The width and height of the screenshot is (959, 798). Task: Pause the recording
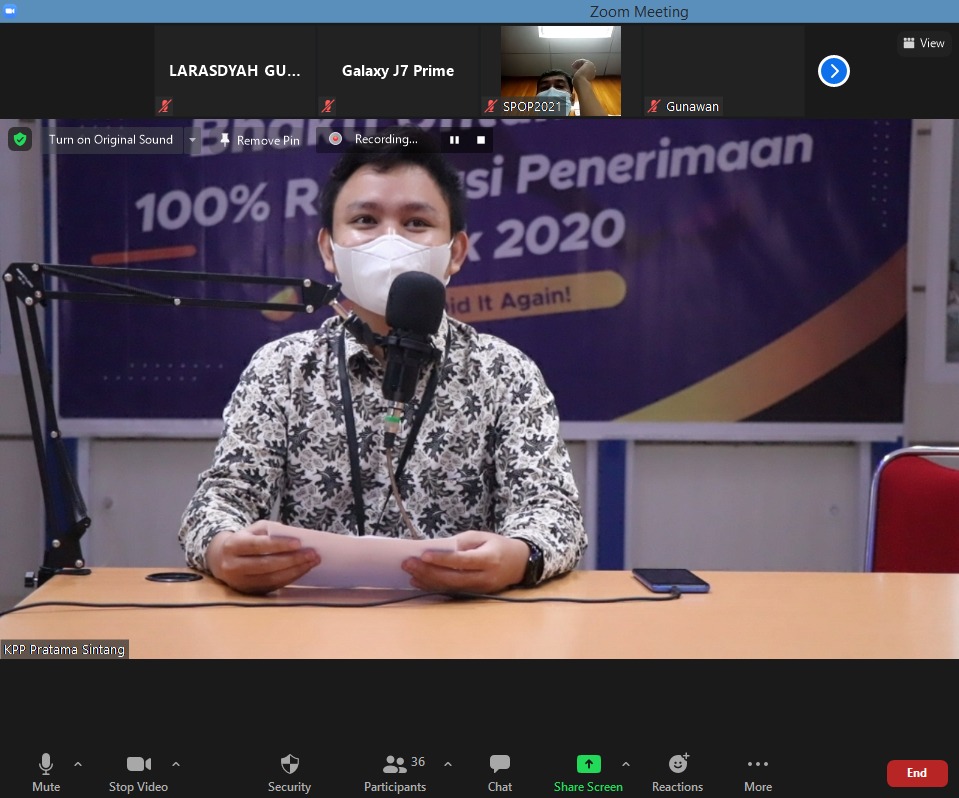coord(454,140)
